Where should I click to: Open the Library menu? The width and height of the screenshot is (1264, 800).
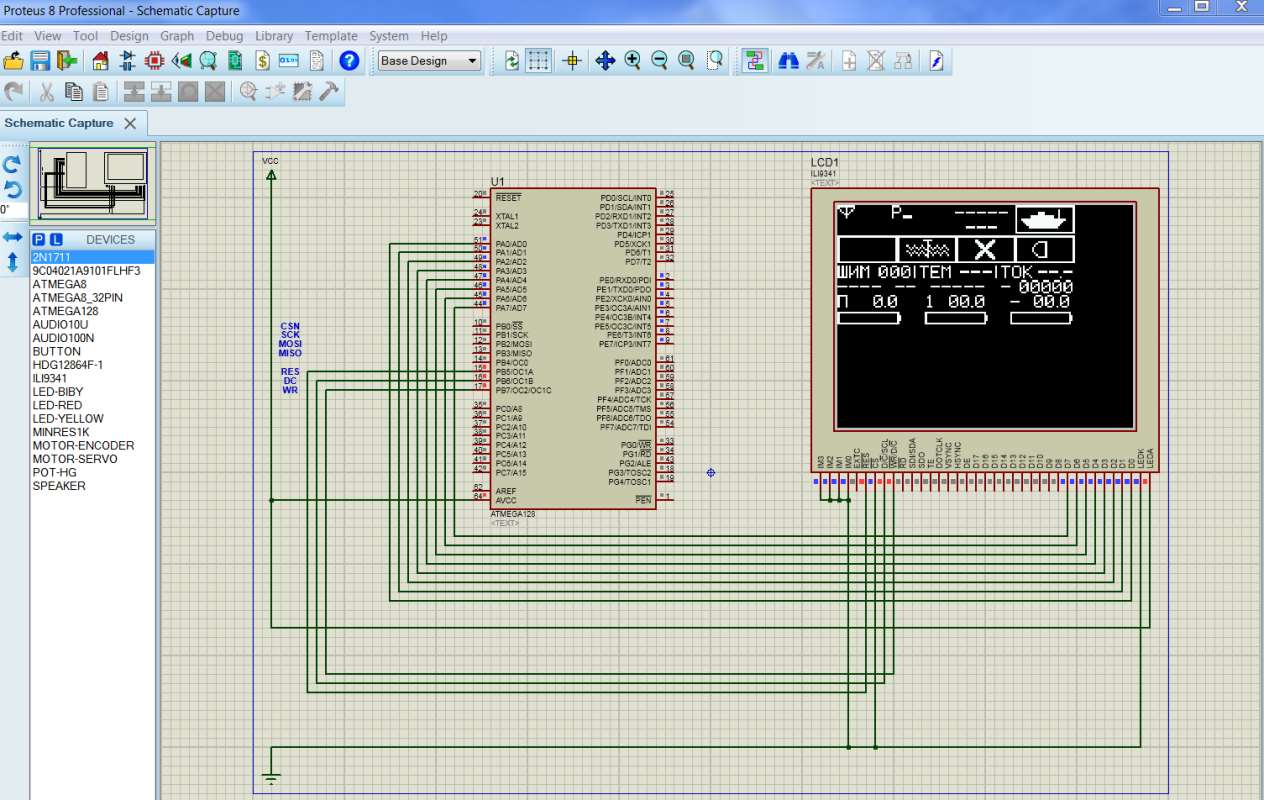(274, 36)
